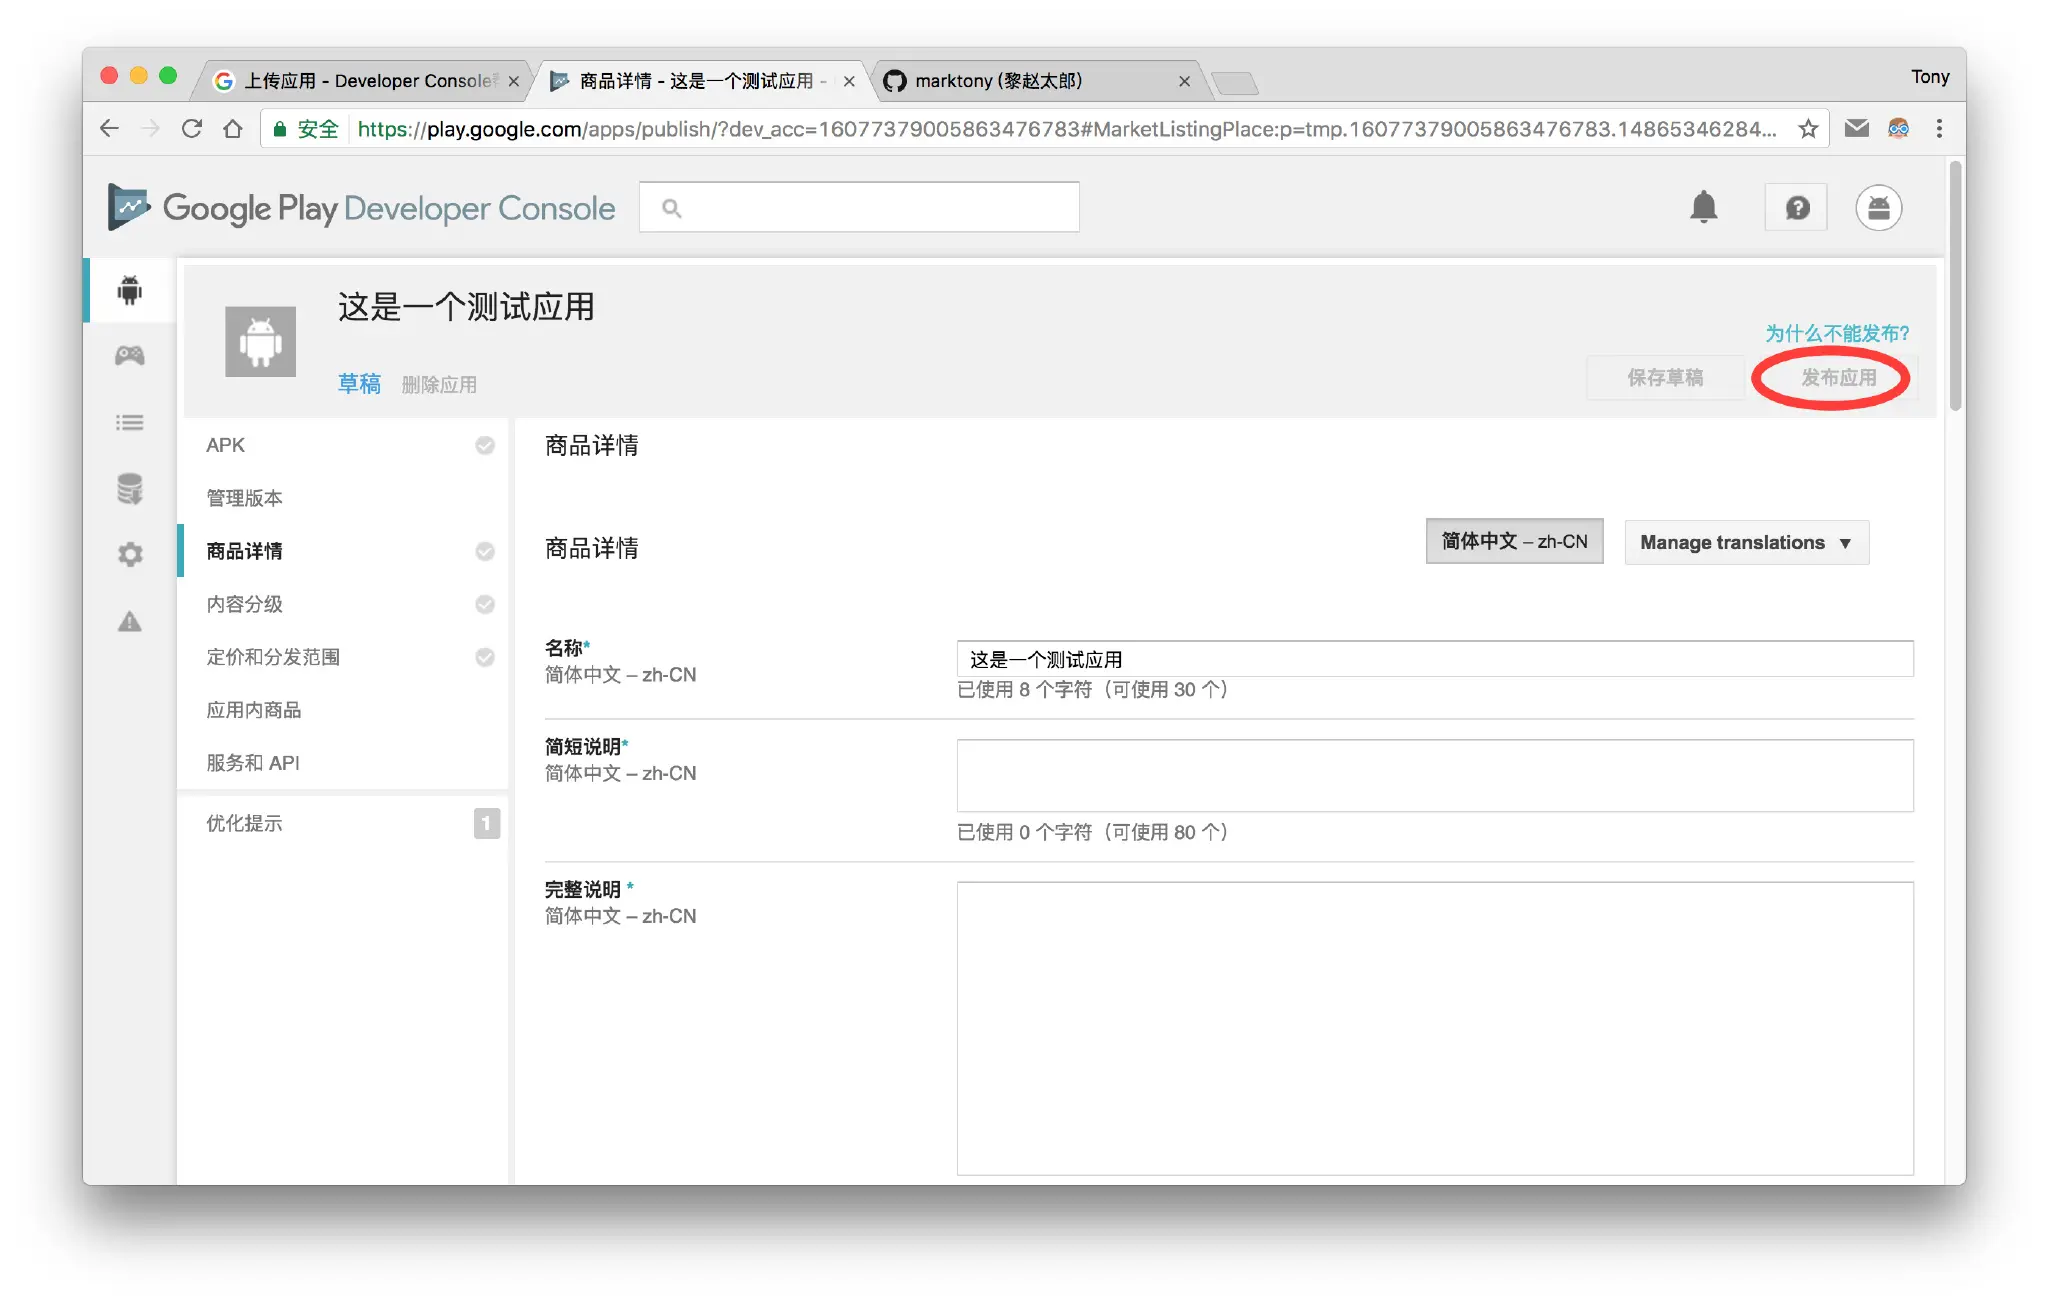Open the order management list icon
Screen dimensions: 2048x1302
[130, 423]
